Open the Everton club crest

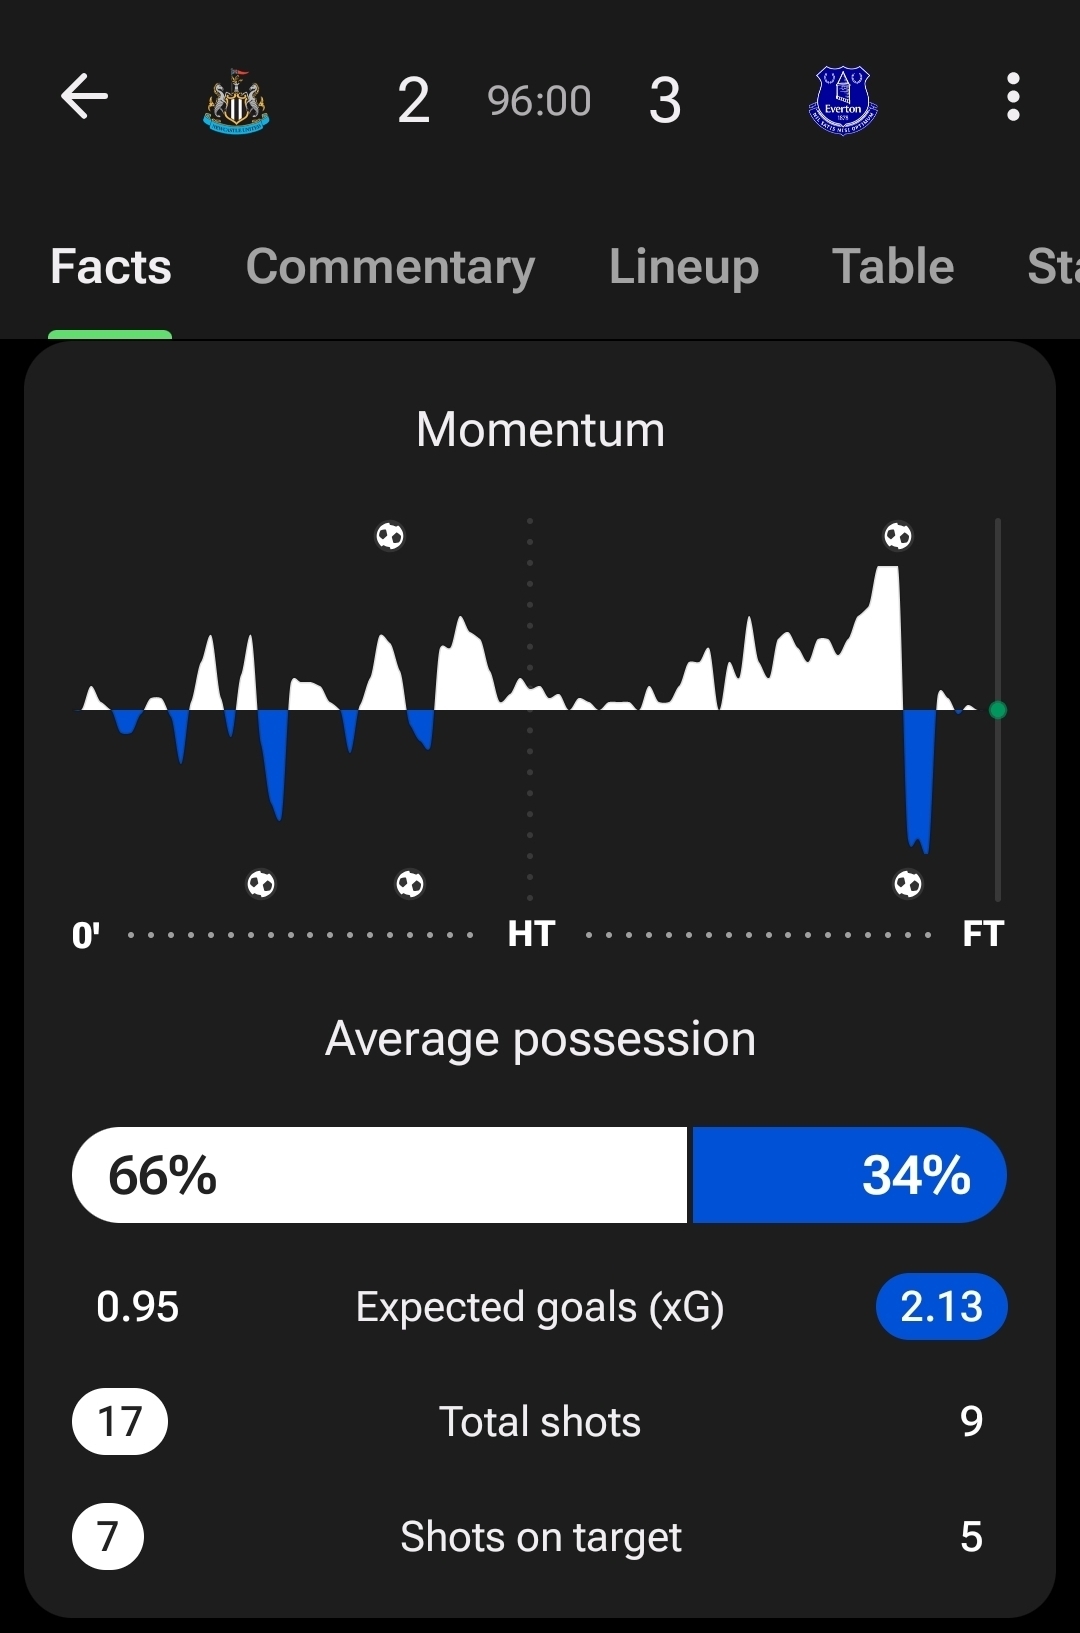pyautogui.click(x=842, y=101)
